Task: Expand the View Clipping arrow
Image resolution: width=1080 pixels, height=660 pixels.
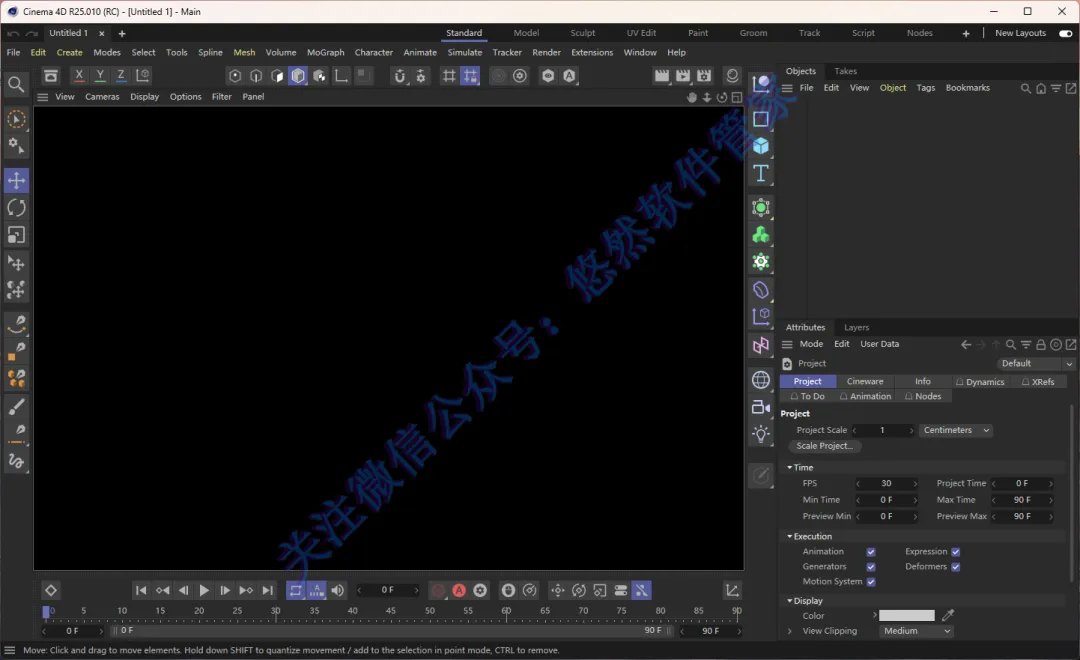Action: tap(789, 631)
